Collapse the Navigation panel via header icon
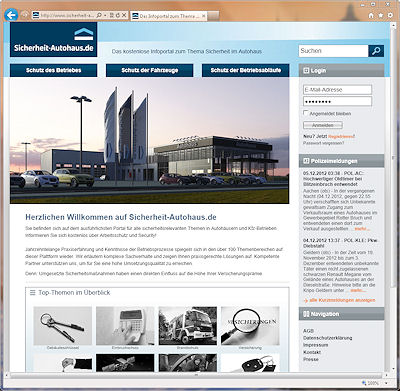The image size is (400, 391). 306,314
